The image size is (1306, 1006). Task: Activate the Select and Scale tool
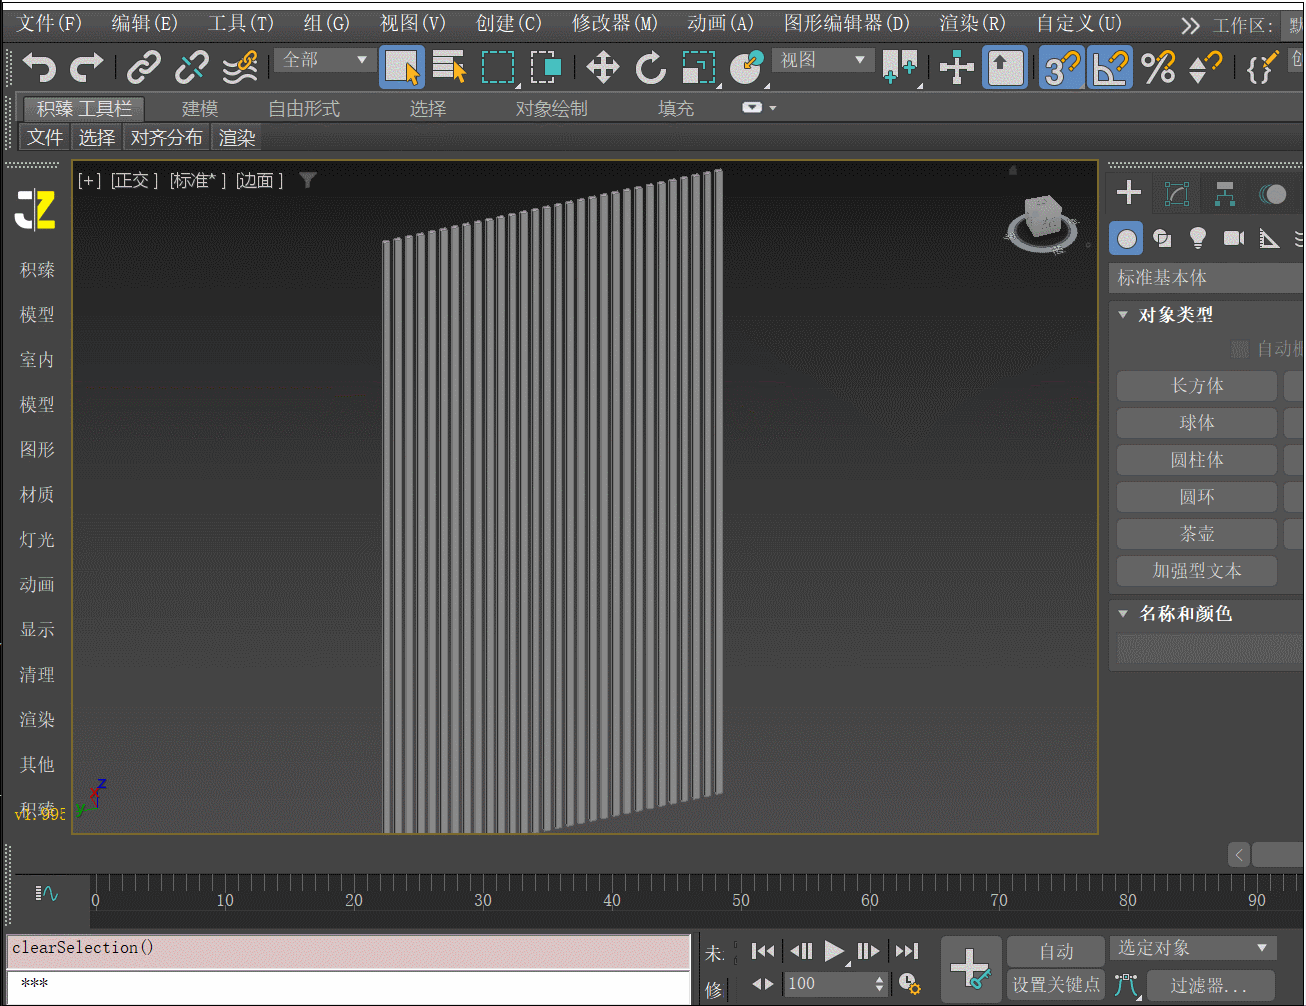[699, 68]
